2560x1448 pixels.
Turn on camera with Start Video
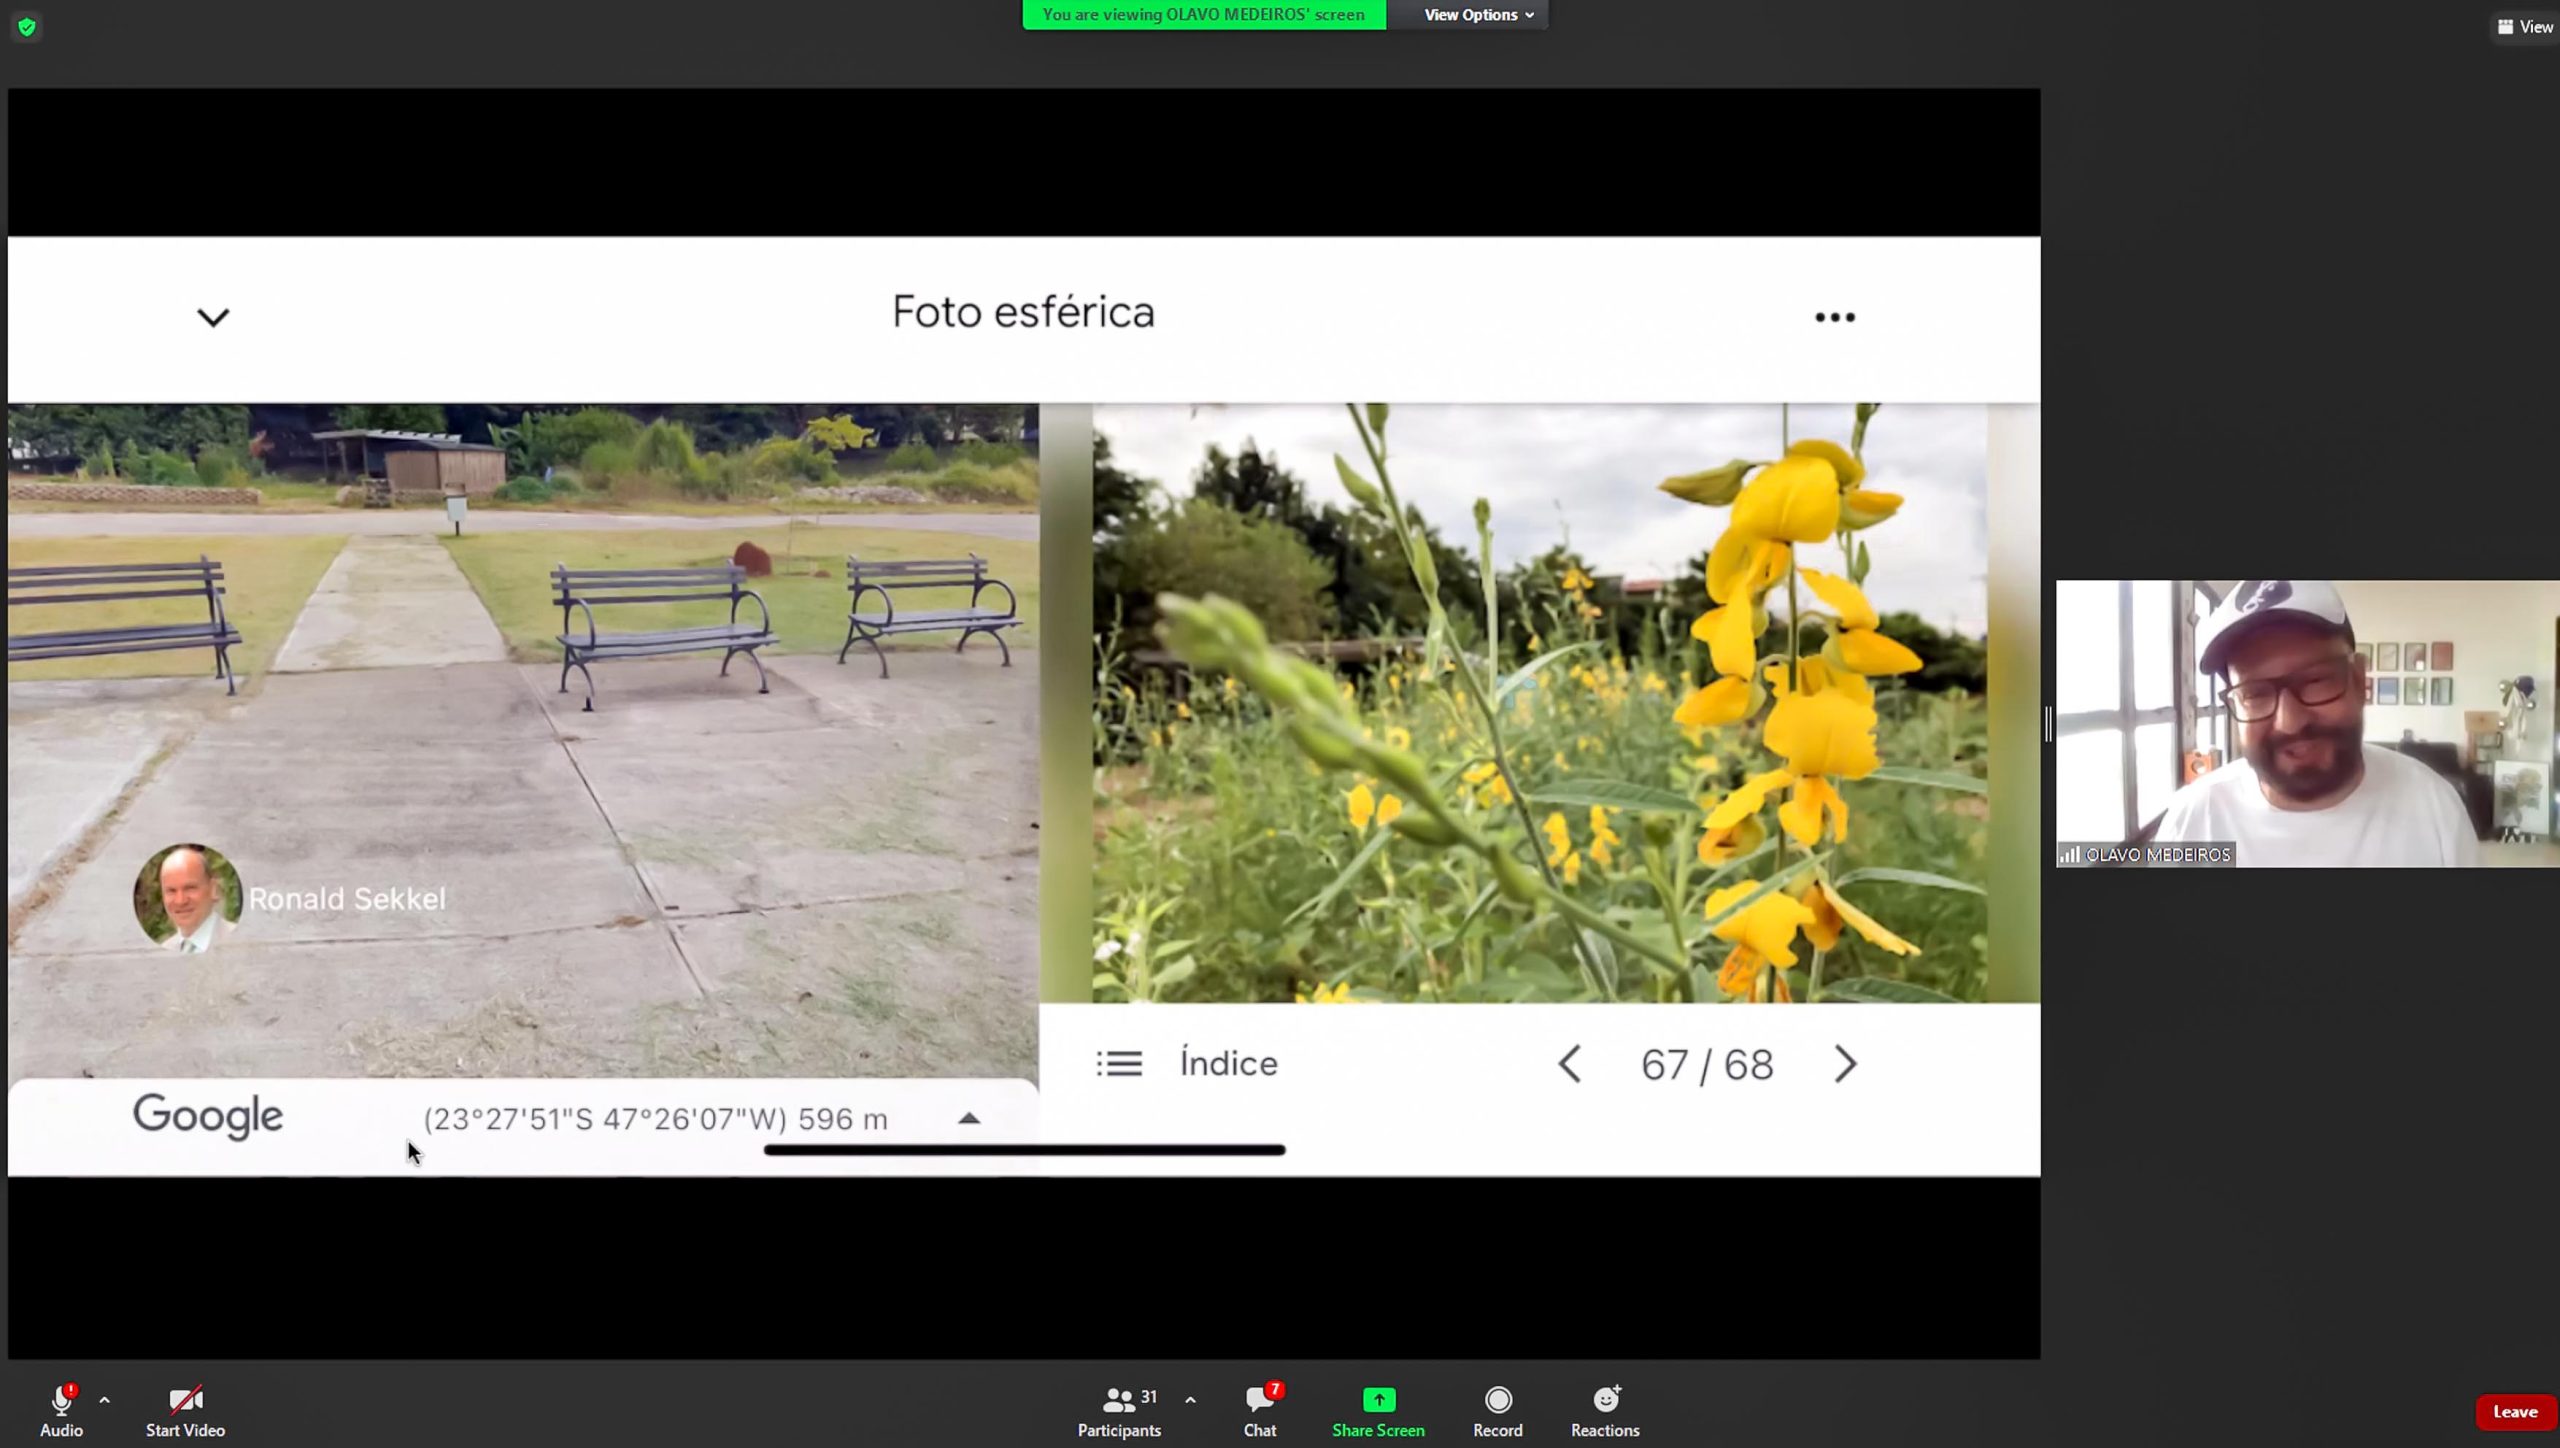(x=185, y=1411)
